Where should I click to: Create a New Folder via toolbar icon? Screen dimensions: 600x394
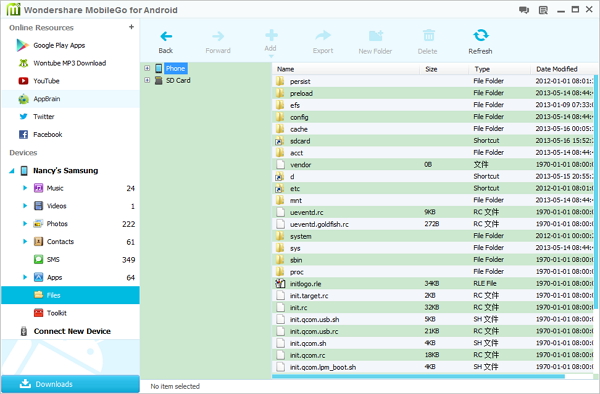[x=375, y=36]
